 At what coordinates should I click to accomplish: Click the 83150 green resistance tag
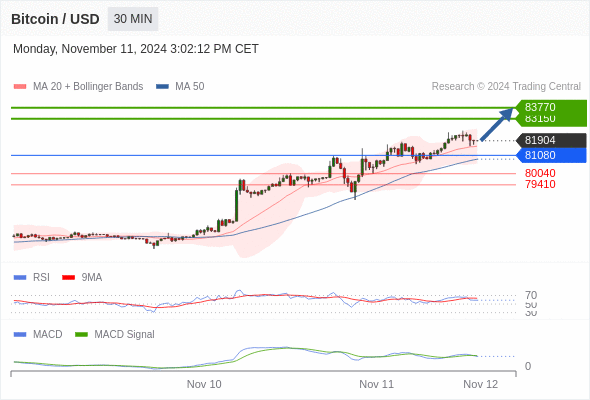tap(551, 120)
